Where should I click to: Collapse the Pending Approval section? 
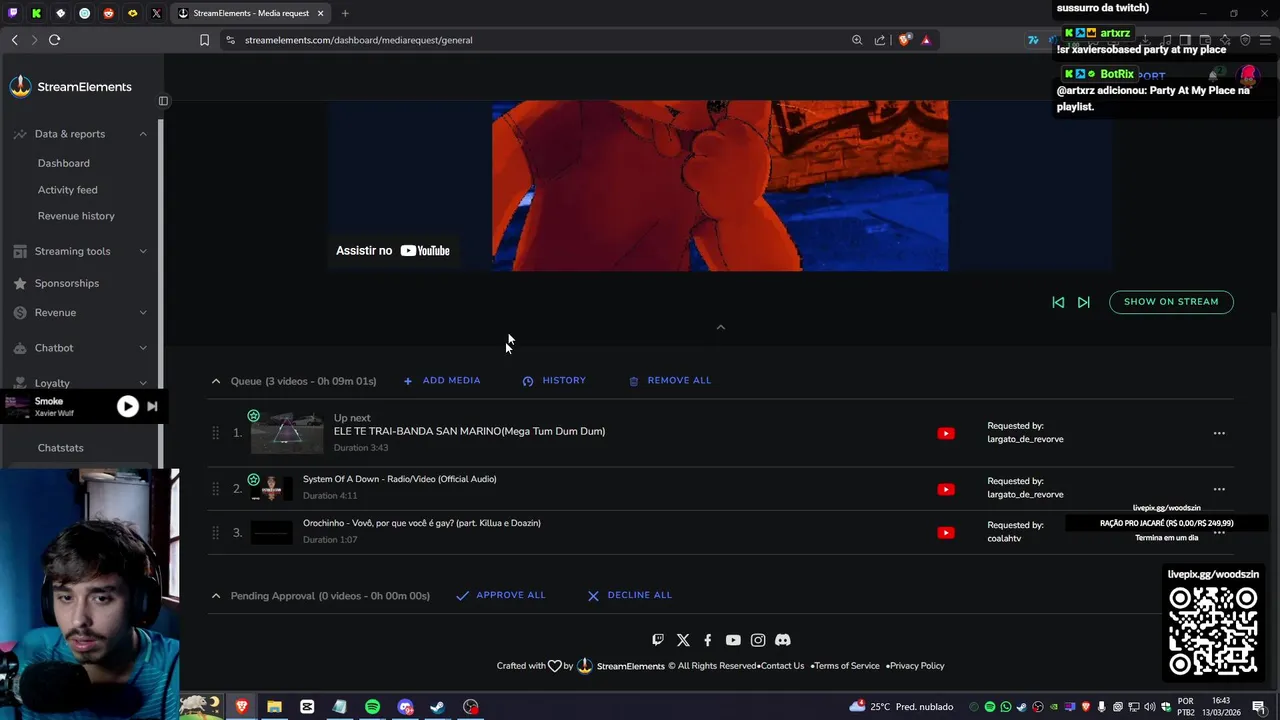coord(216,596)
